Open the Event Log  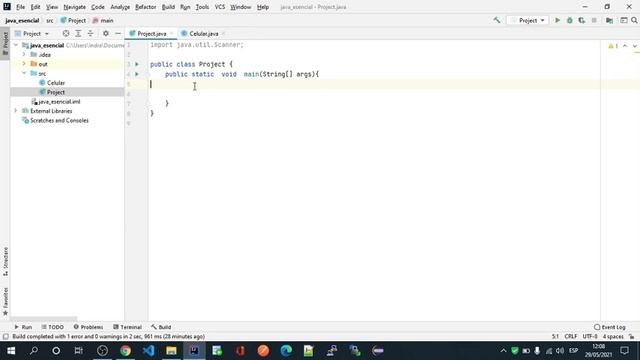610,327
